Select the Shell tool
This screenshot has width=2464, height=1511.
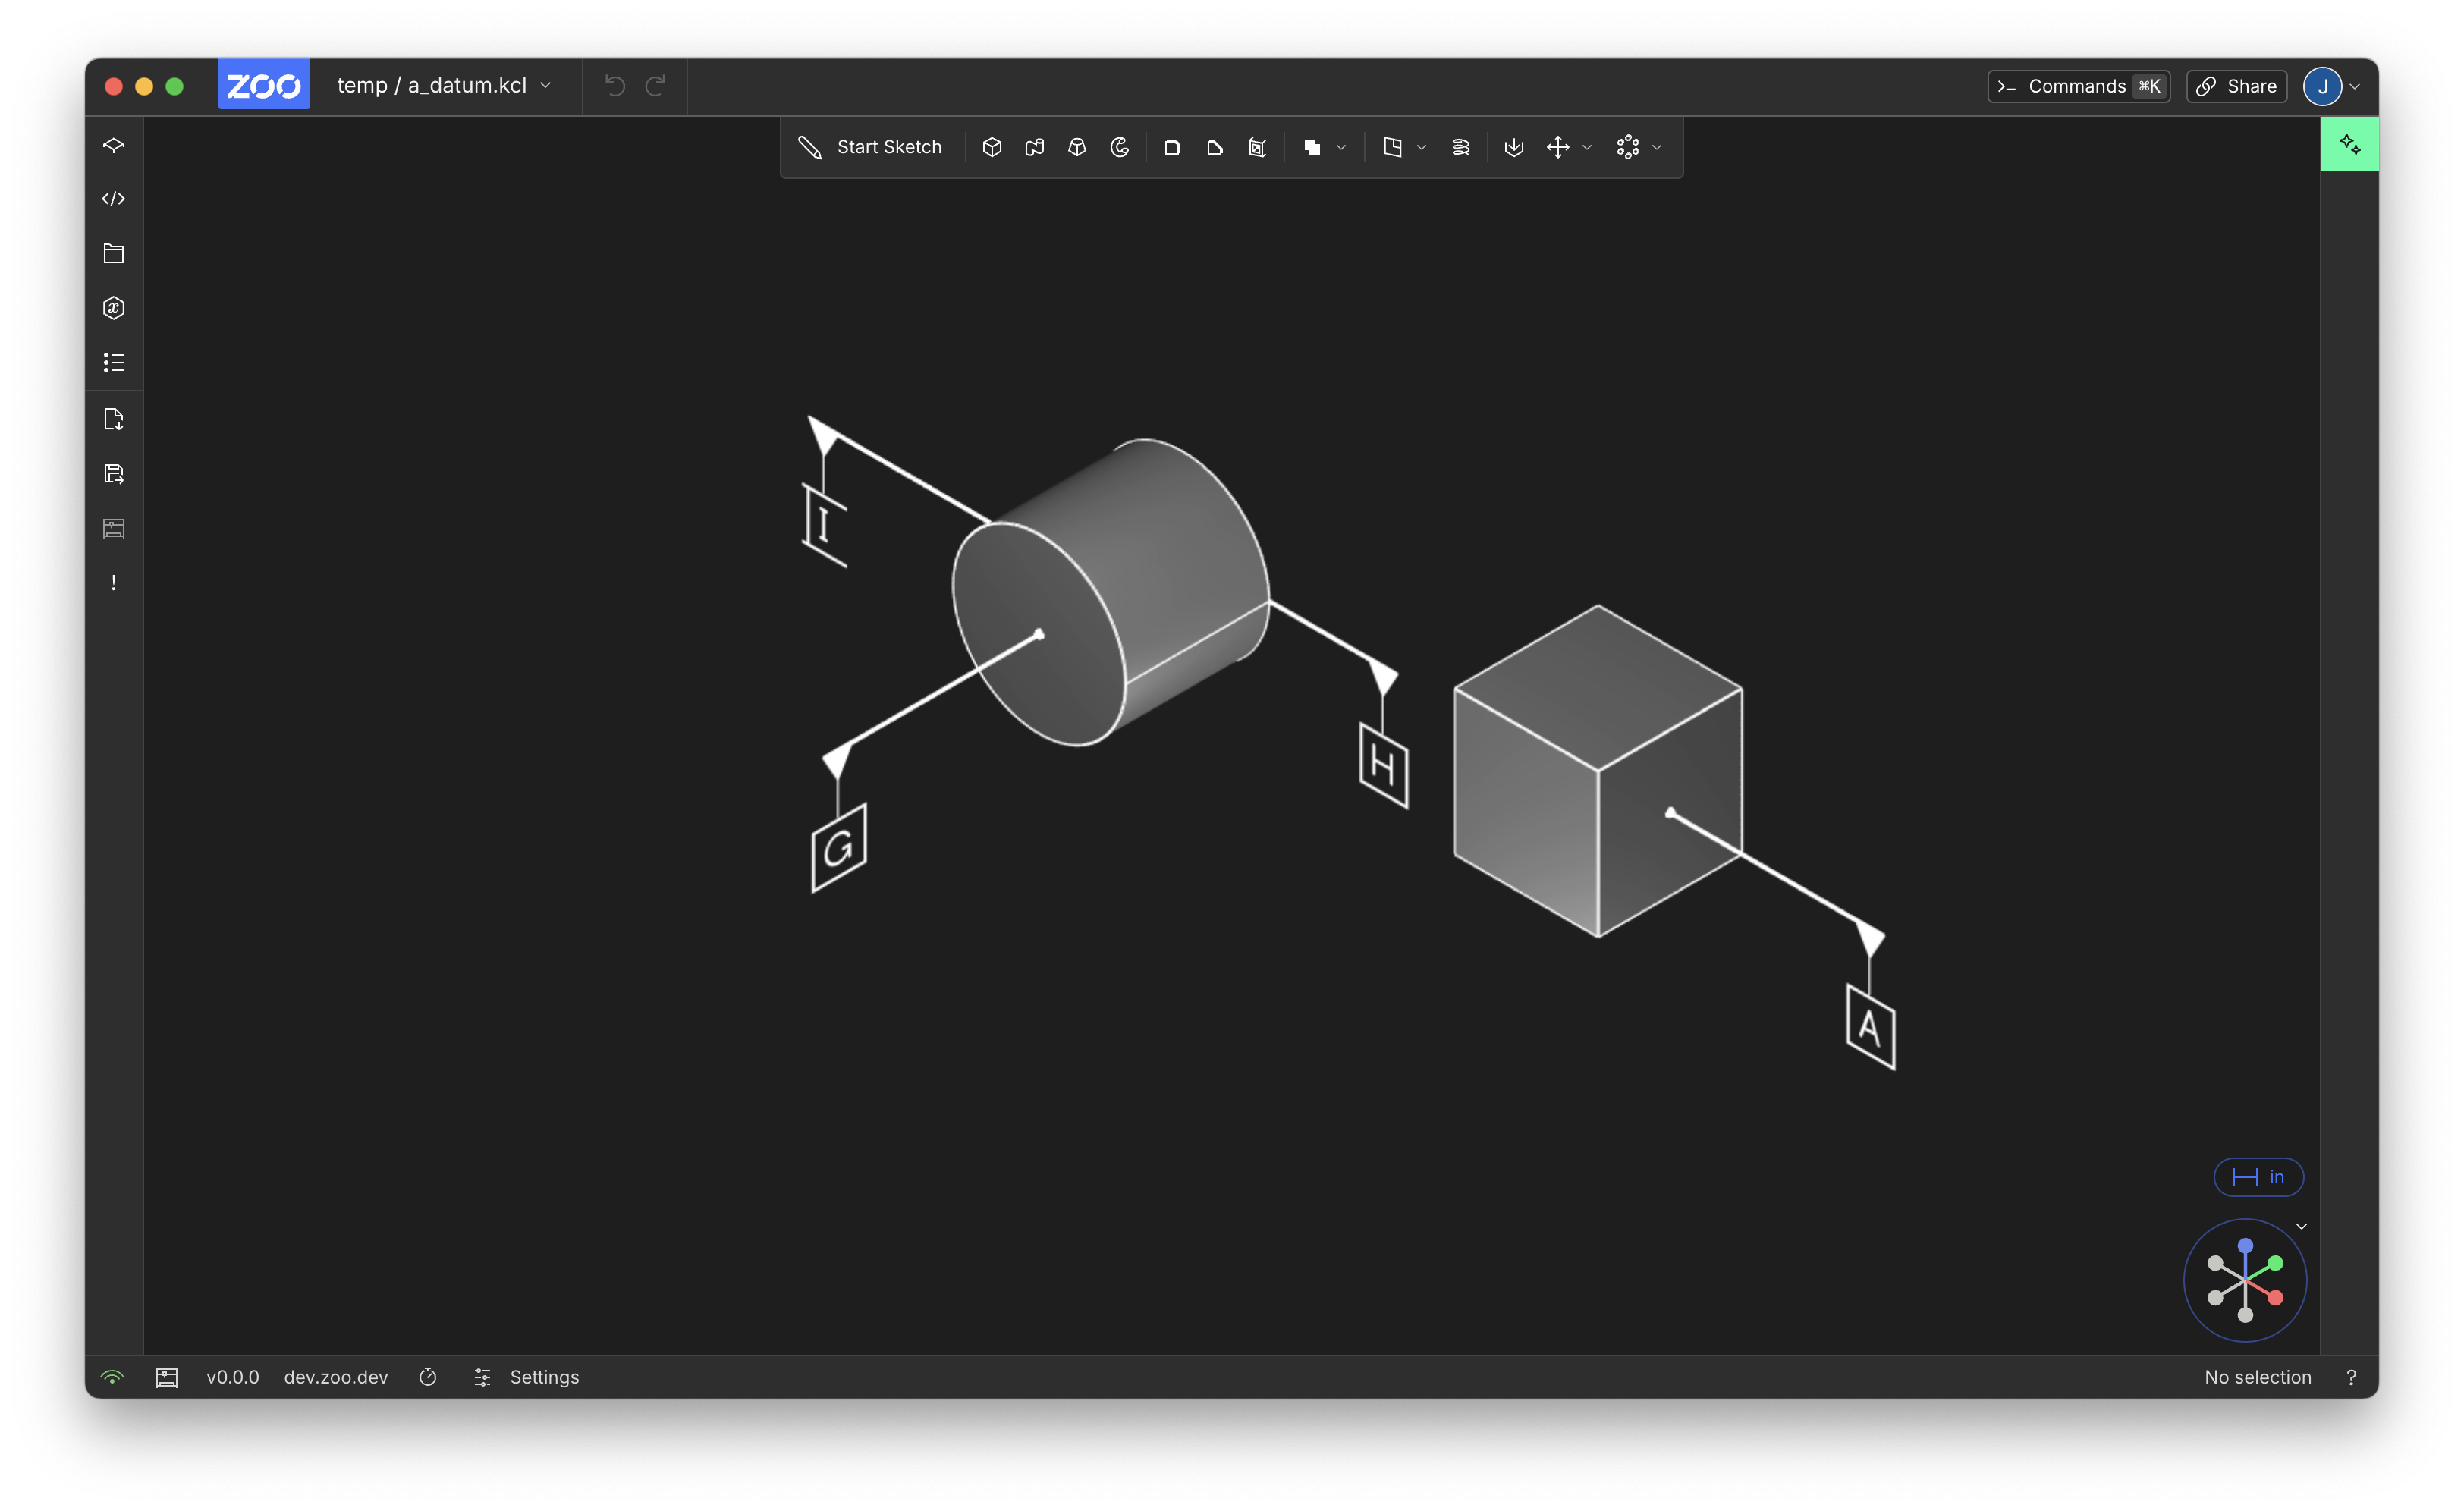(x=1257, y=147)
